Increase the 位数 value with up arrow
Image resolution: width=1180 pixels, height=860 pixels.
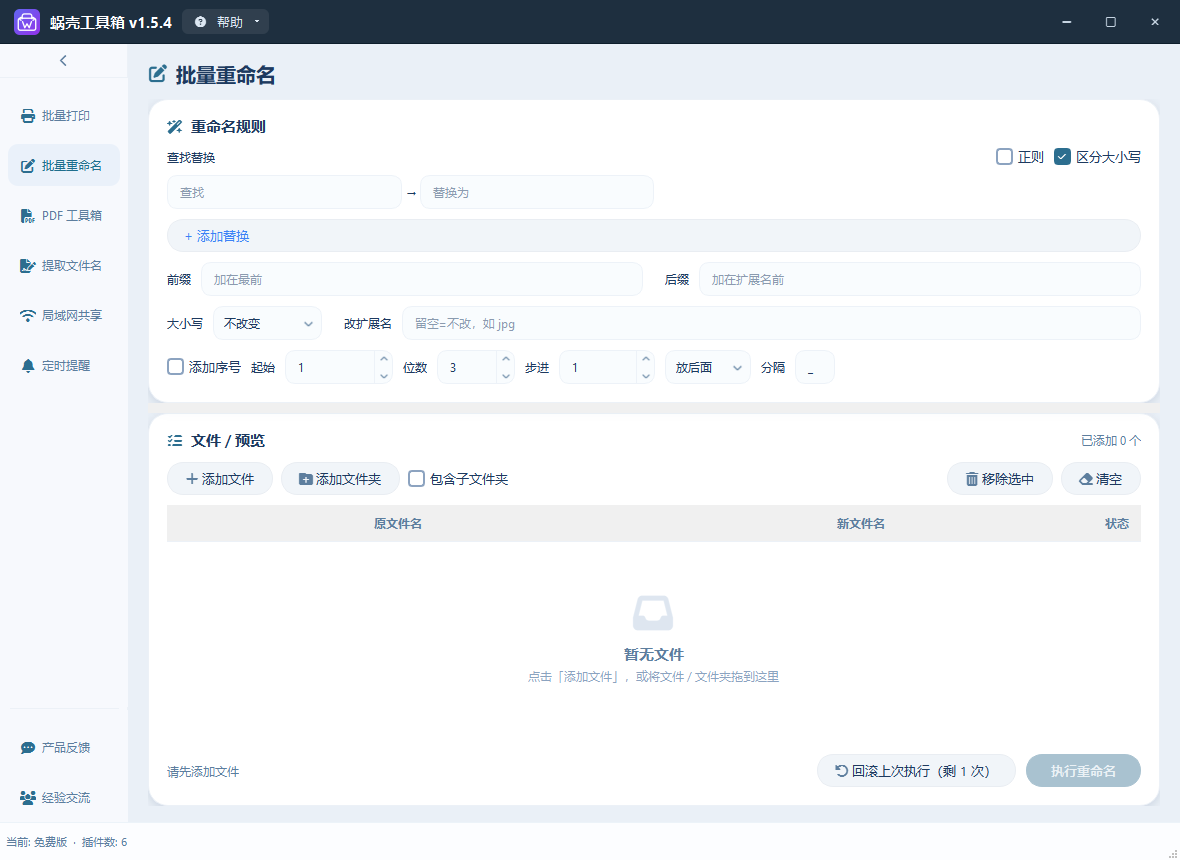(x=506, y=359)
